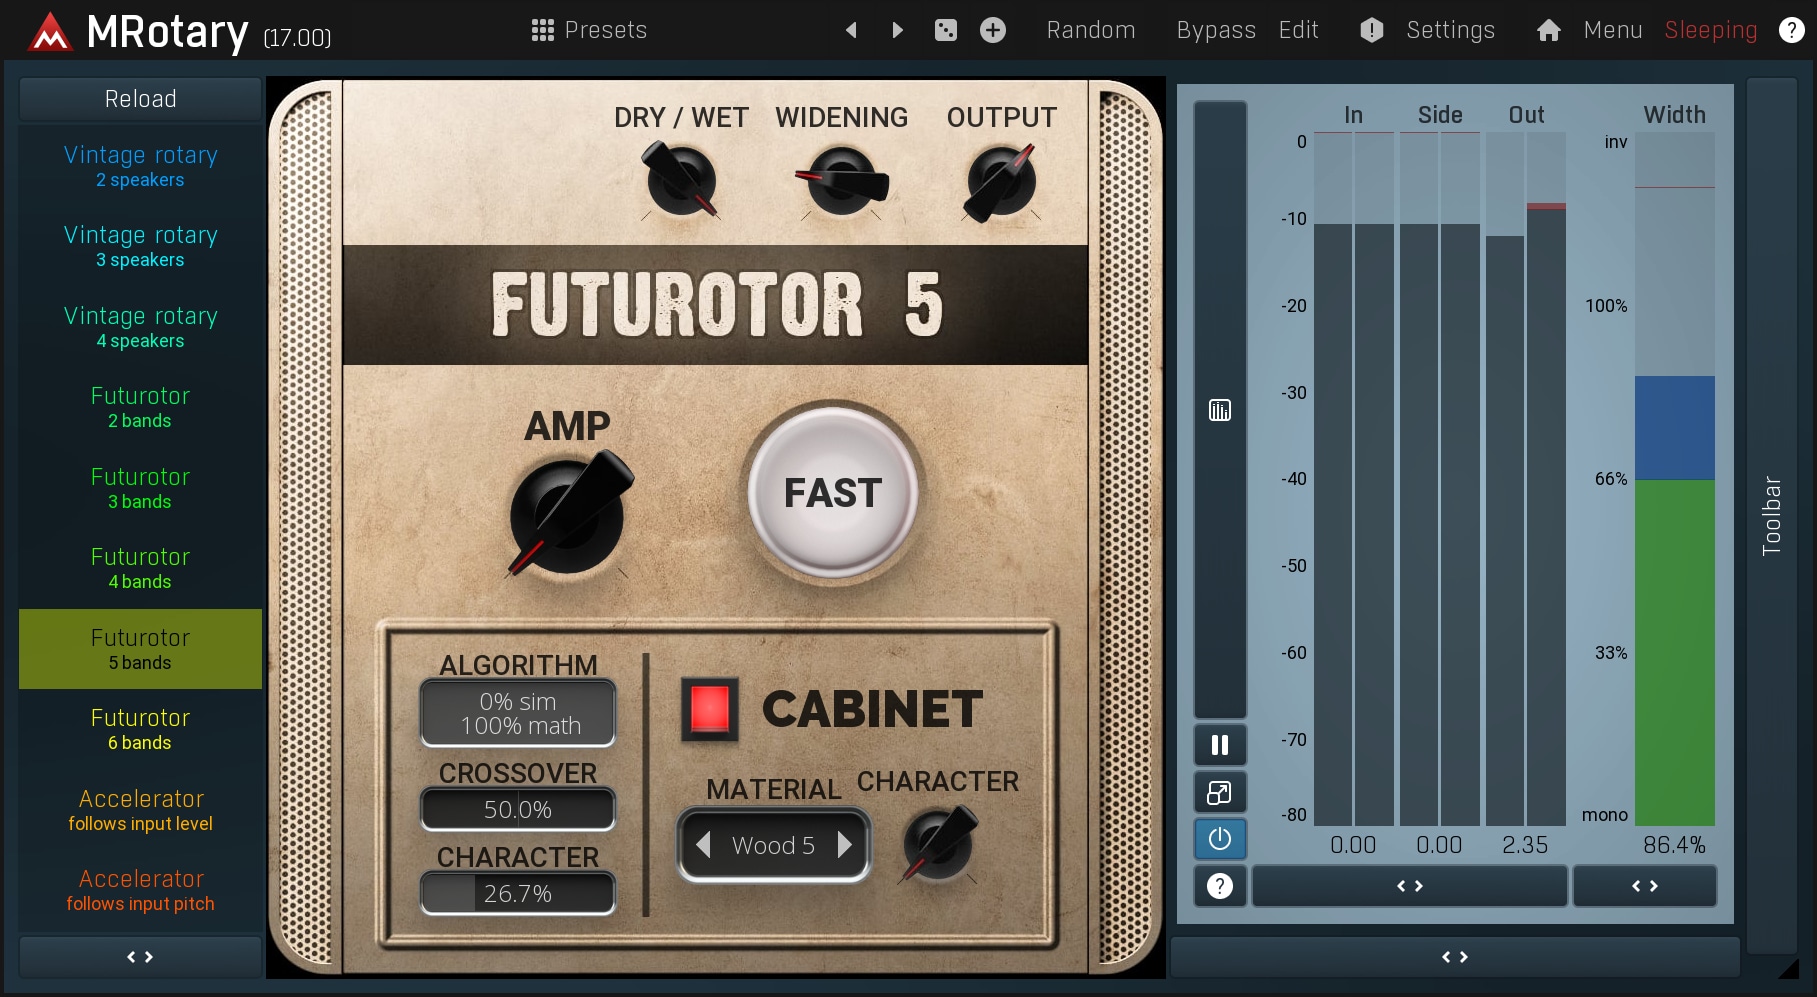Click the Bypass button
The height and width of the screenshot is (997, 1817).
1215,30
